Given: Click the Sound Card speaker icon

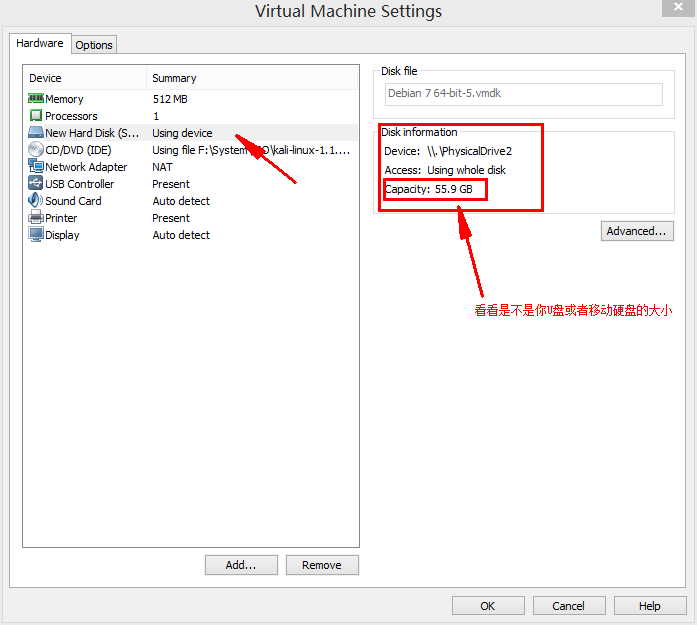Looking at the screenshot, I should point(36,200).
